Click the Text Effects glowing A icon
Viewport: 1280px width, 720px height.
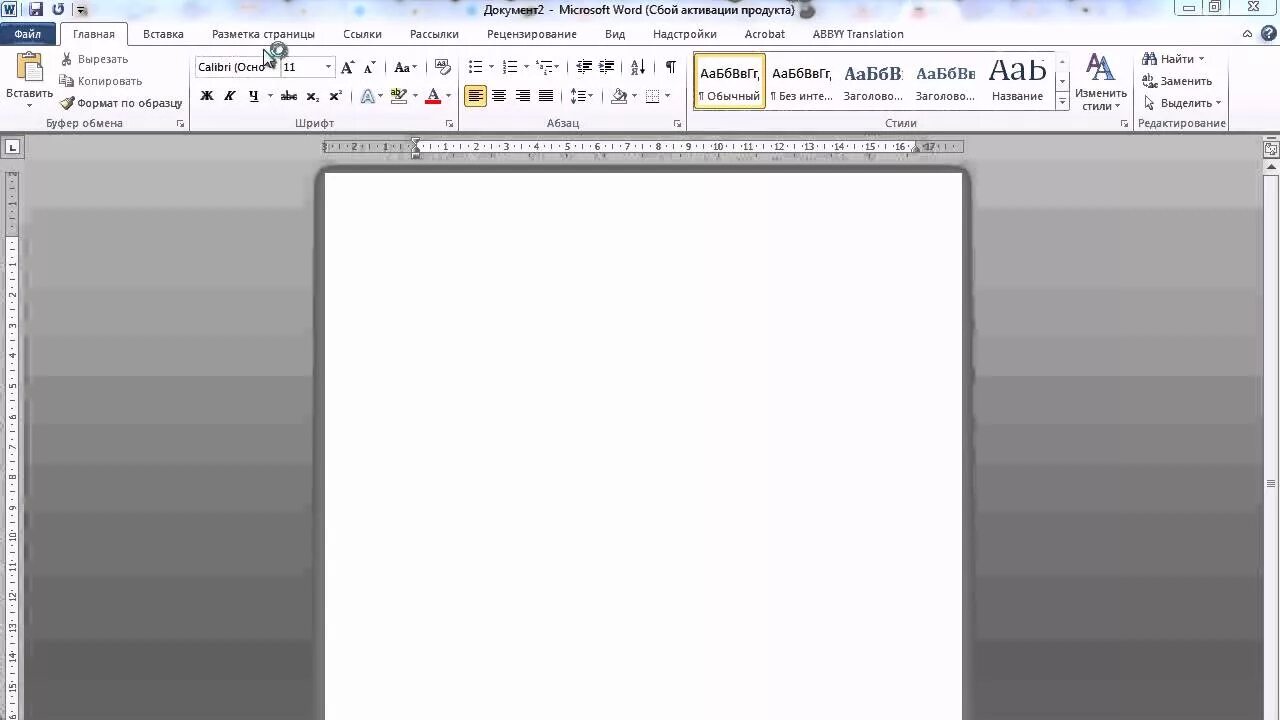point(367,96)
